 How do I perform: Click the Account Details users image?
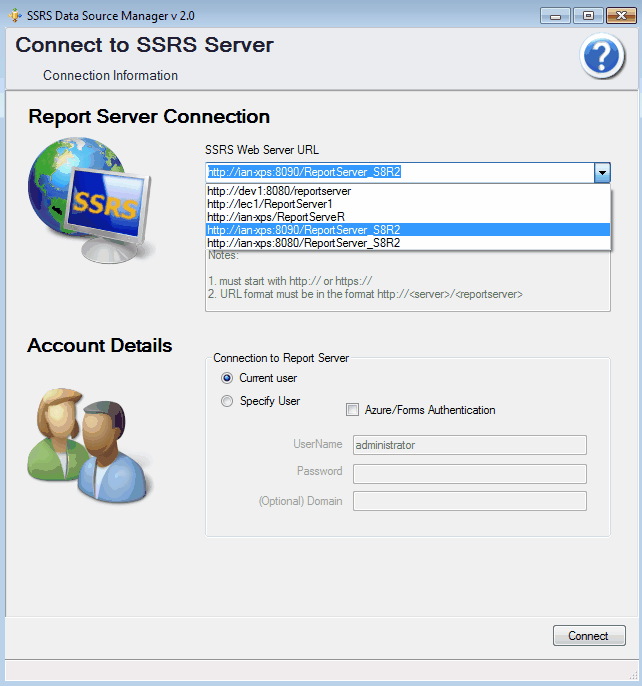pos(91,445)
